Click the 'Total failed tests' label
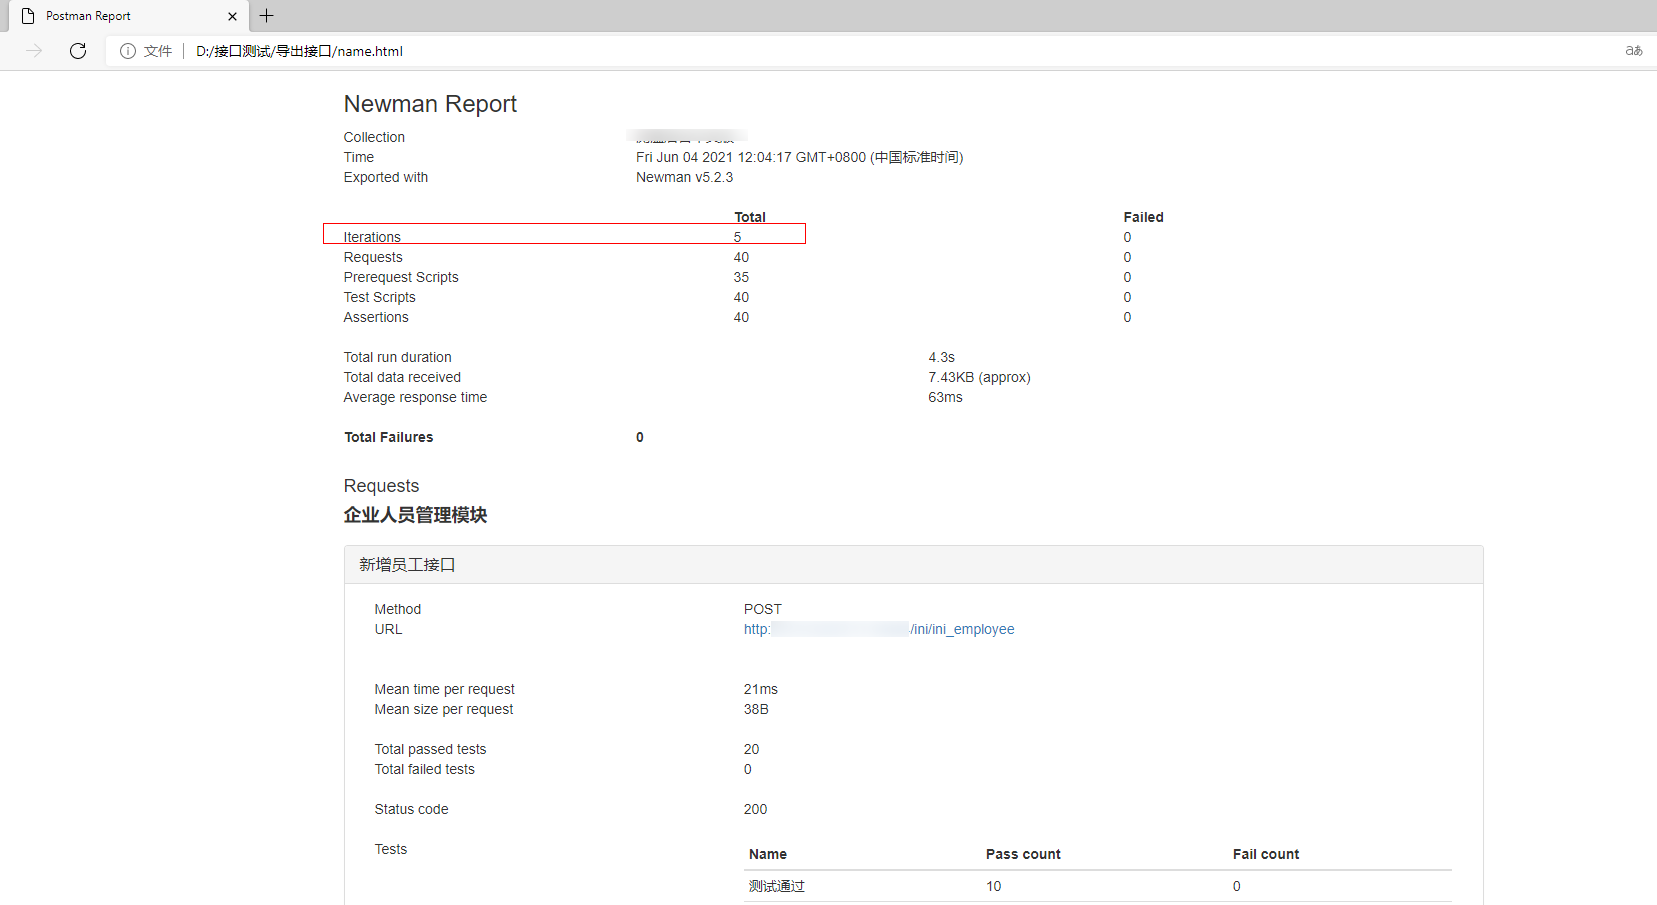 (x=425, y=769)
